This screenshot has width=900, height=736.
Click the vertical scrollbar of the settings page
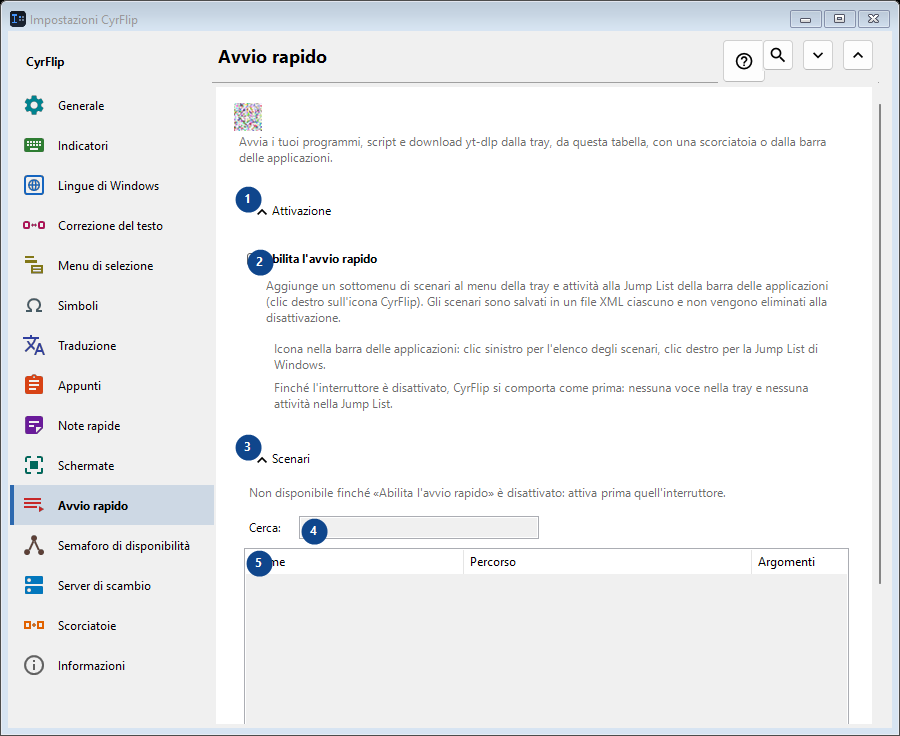[x=880, y=344]
